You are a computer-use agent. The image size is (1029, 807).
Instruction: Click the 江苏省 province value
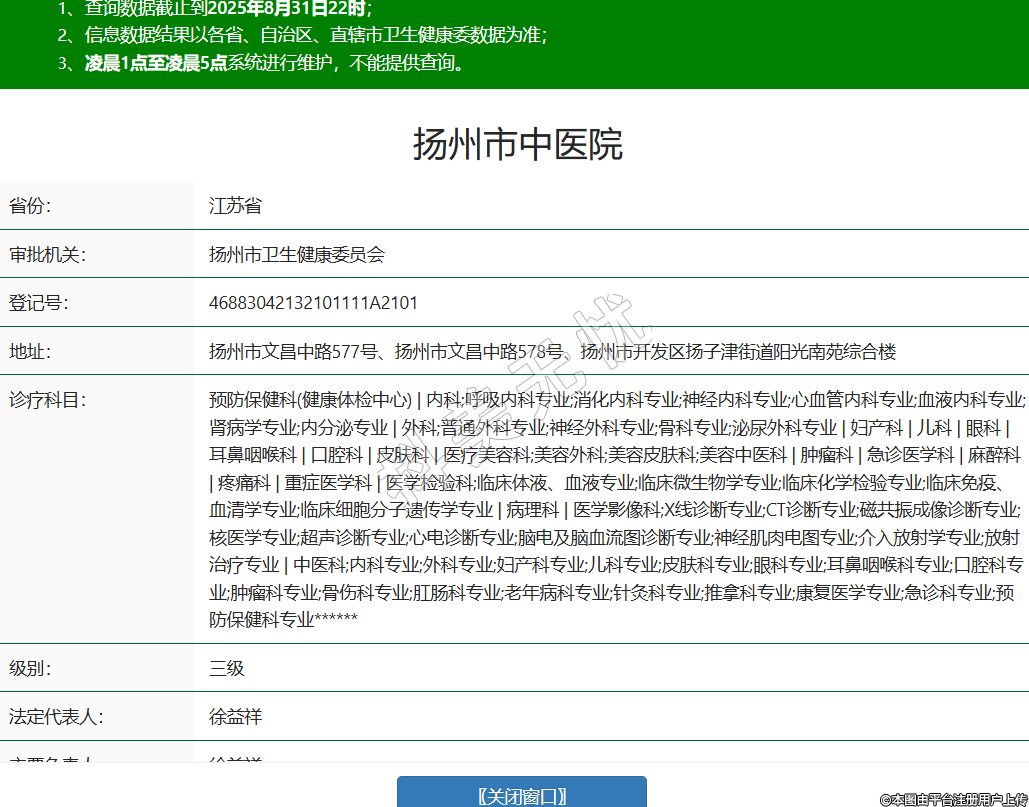pos(235,206)
